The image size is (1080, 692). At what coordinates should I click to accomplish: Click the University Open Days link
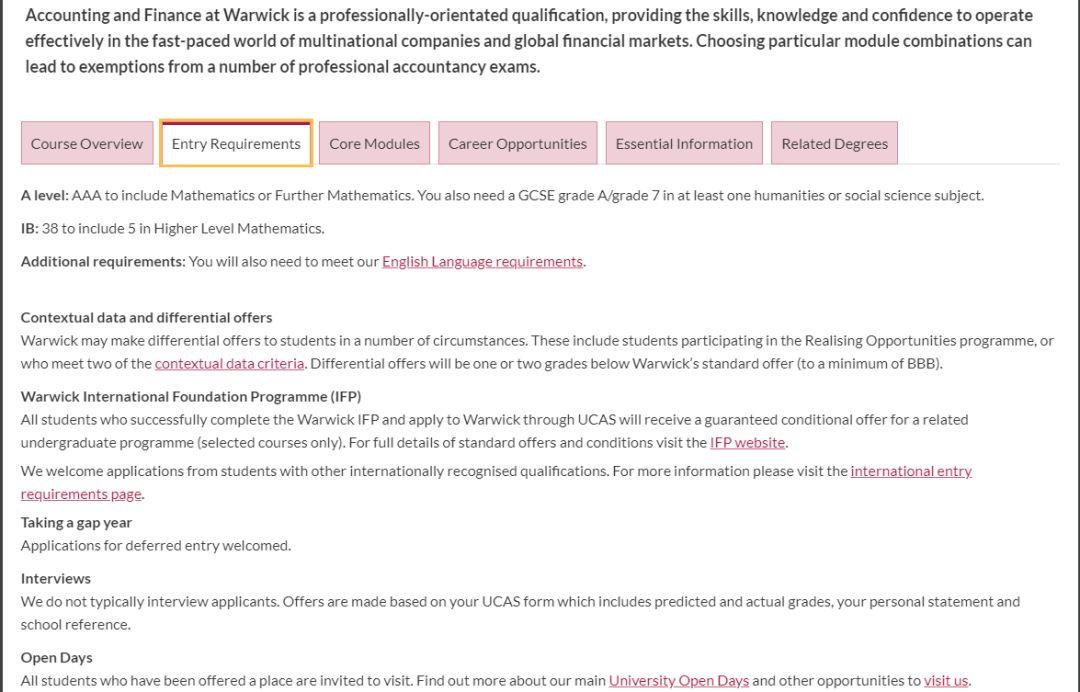[x=678, y=680]
